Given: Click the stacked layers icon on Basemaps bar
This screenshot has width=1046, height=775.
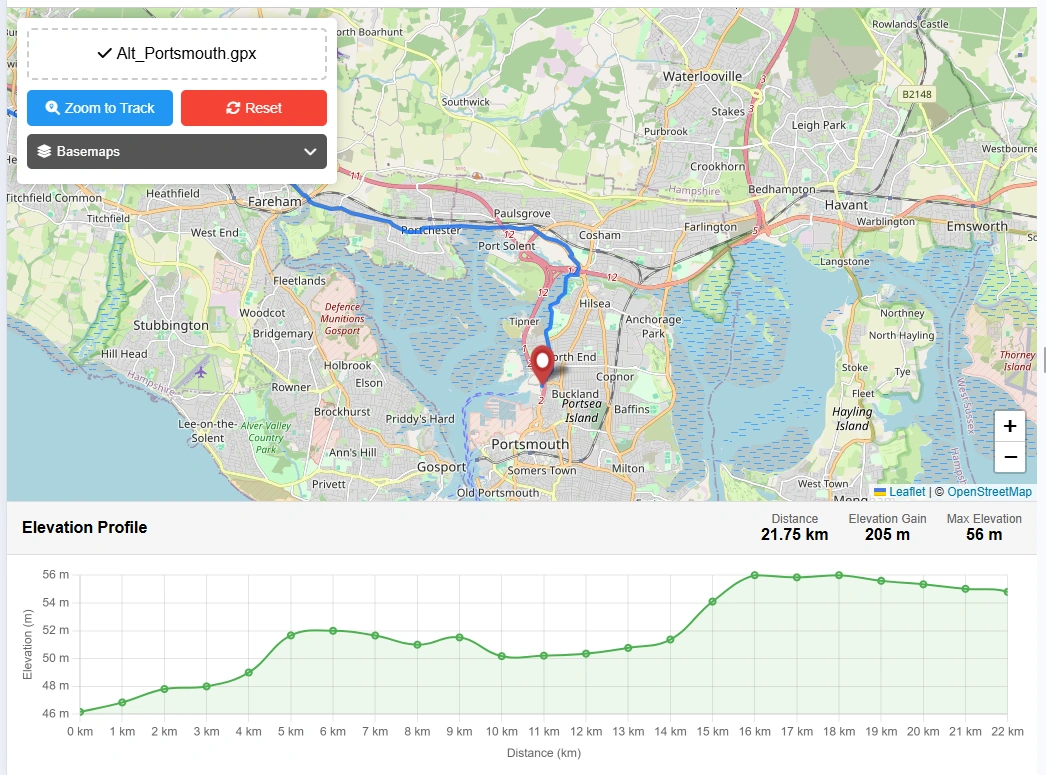Looking at the screenshot, I should coord(43,151).
